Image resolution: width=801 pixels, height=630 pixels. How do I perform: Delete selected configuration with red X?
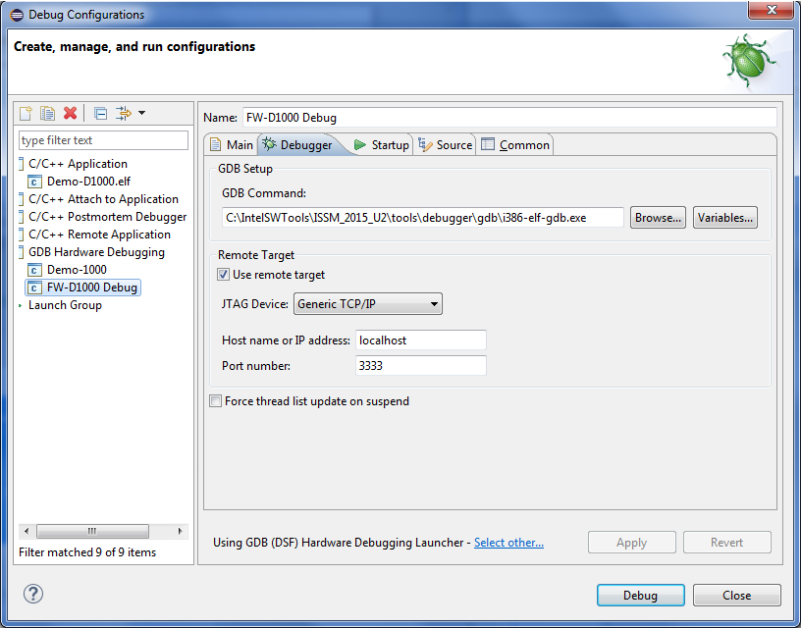70,113
